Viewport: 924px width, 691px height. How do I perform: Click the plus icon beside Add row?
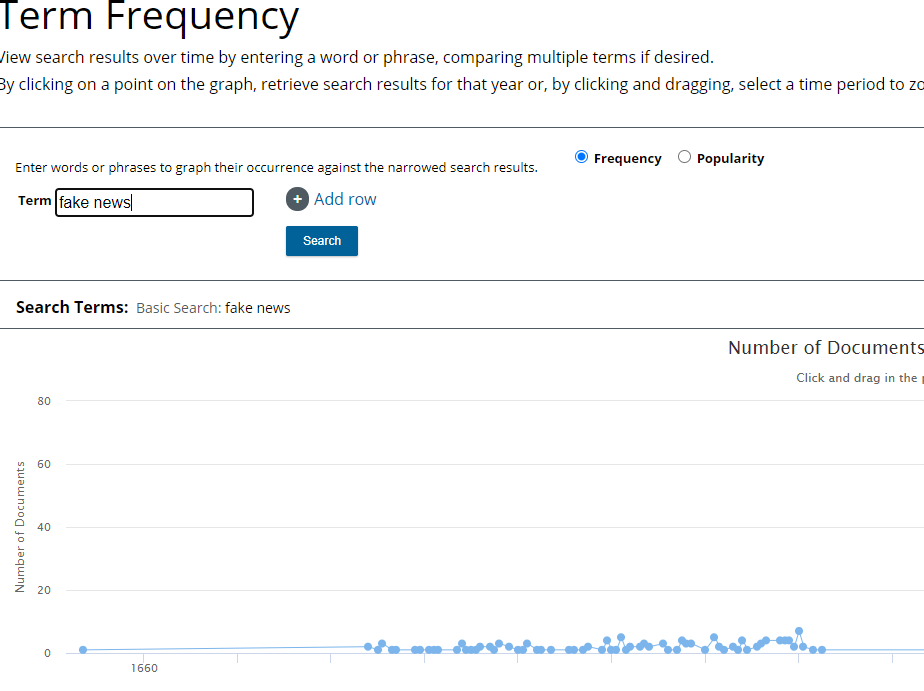click(x=297, y=200)
